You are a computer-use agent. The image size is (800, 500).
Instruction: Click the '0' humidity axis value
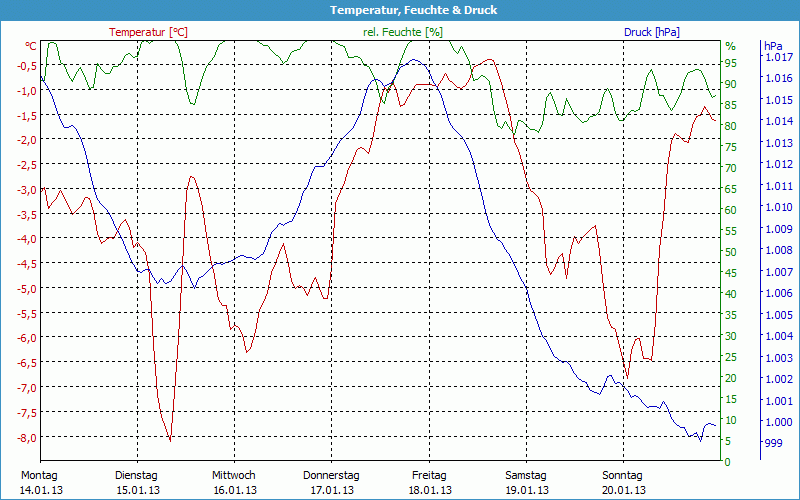(728, 462)
